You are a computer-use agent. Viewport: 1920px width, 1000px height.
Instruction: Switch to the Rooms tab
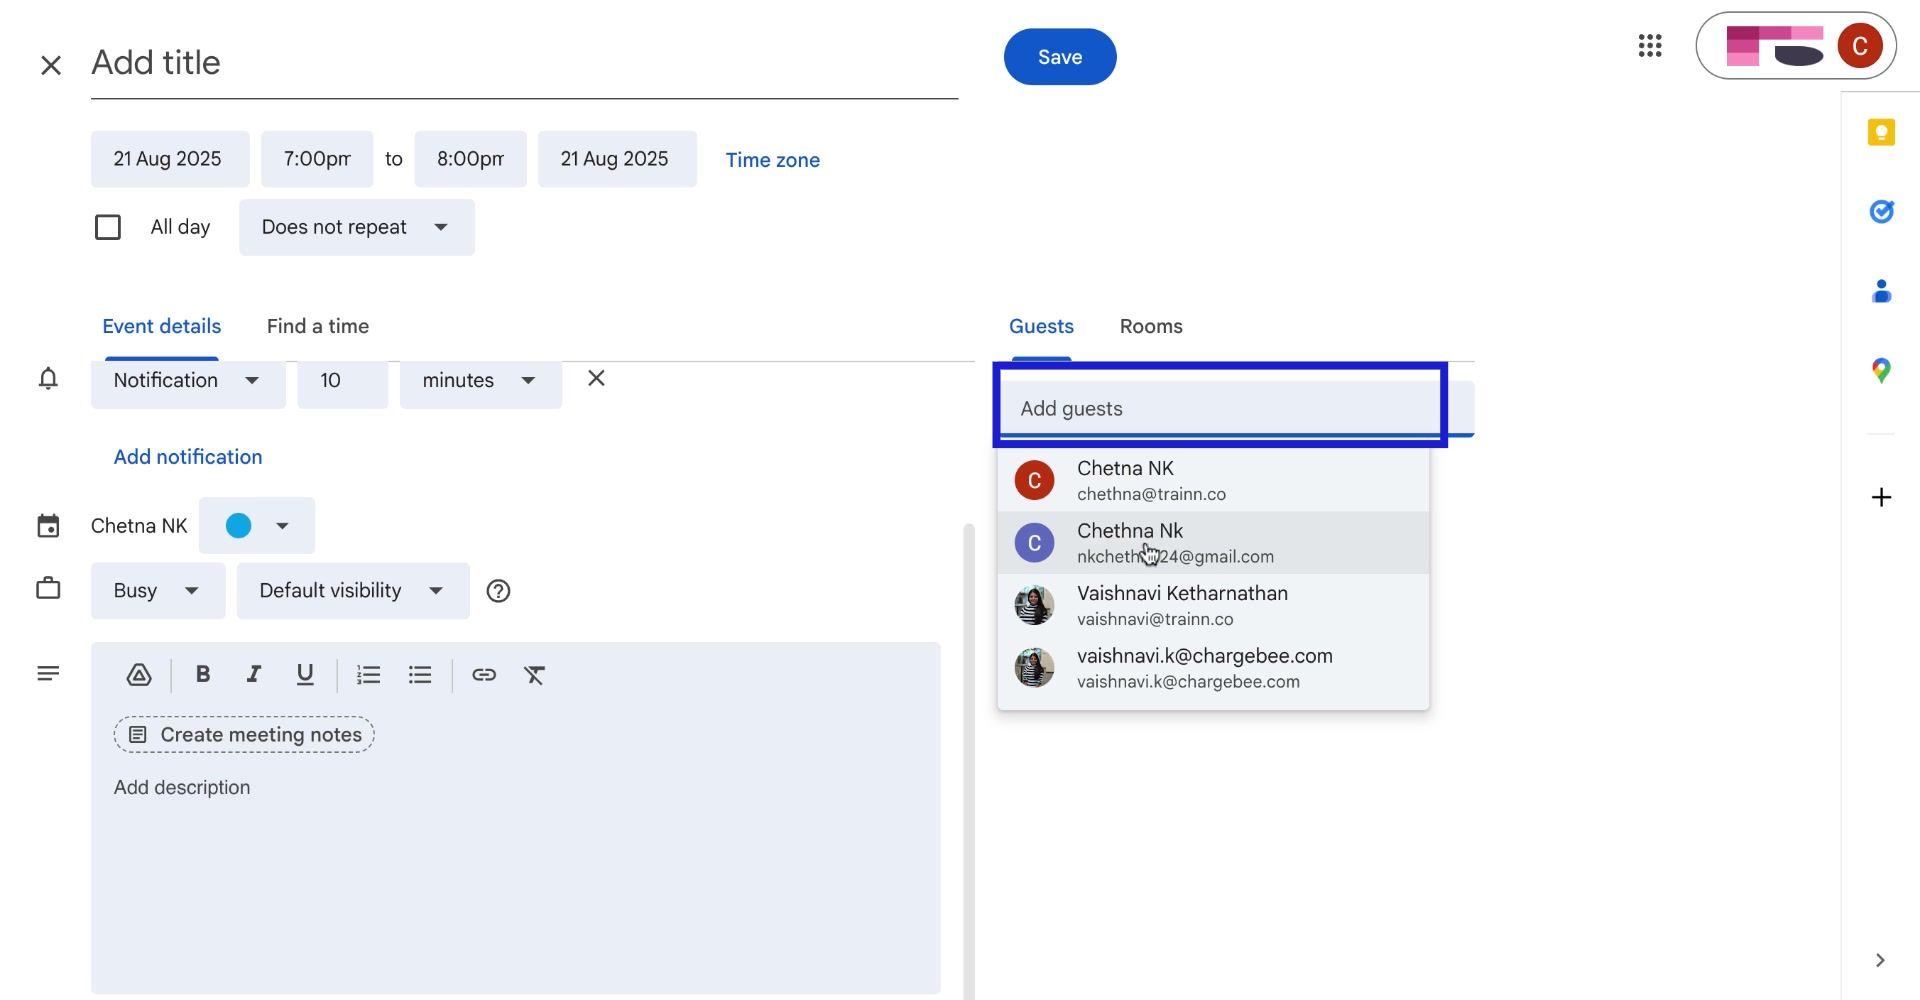[x=1151, y=326]
